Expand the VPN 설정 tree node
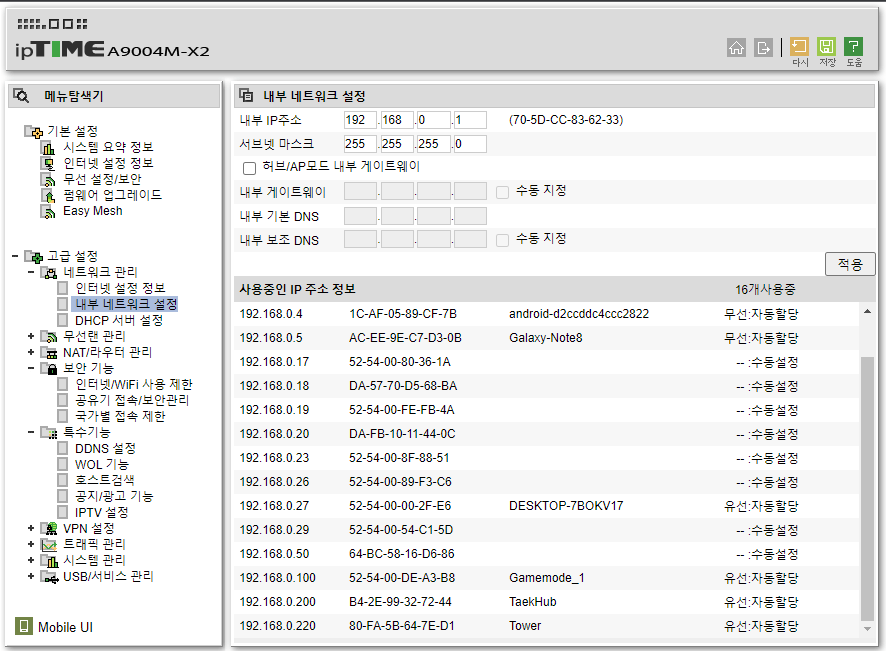The width and height of the screenshot is (886, 651). [x=31, y=528]
